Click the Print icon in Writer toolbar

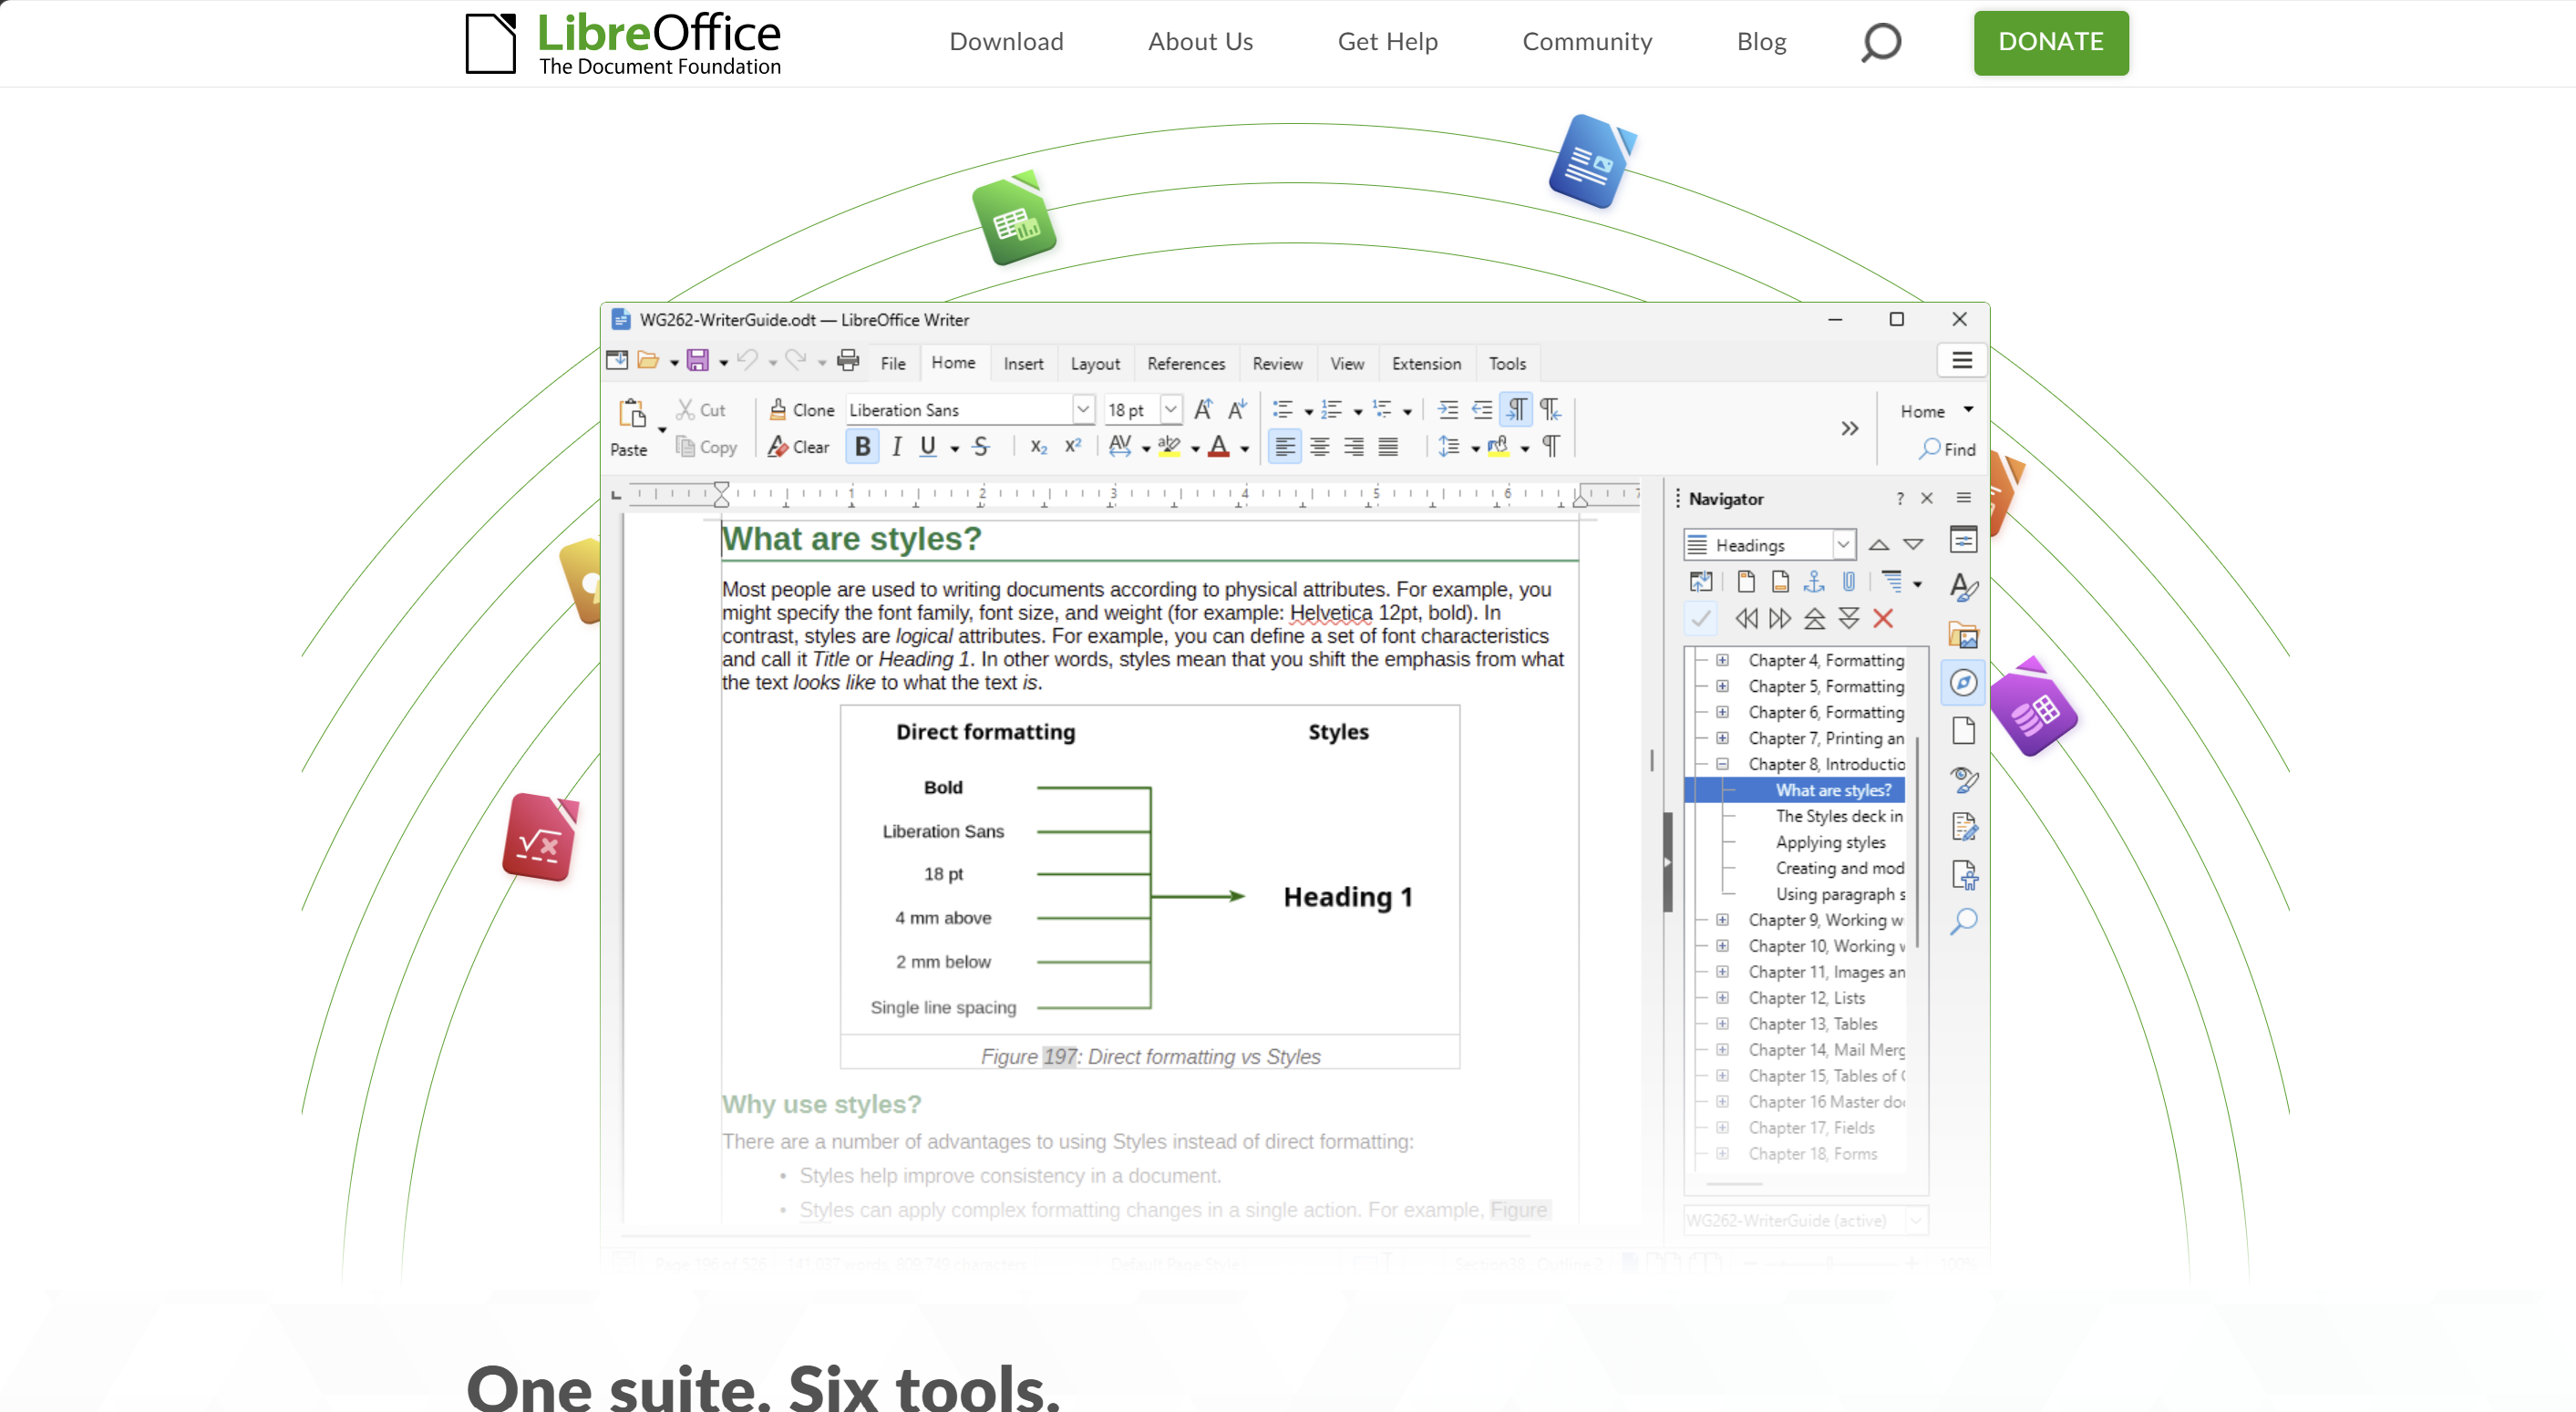[x=848, y=361]
